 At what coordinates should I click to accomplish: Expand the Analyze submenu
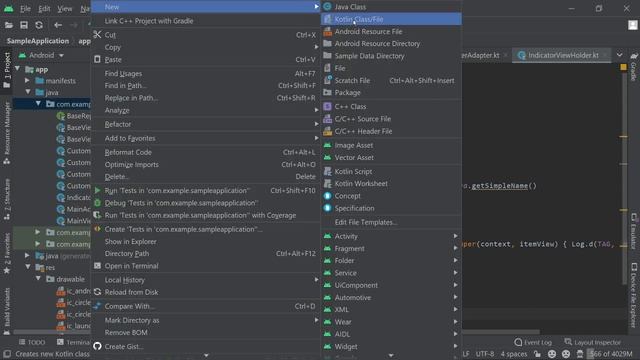(x=206, y=110)
